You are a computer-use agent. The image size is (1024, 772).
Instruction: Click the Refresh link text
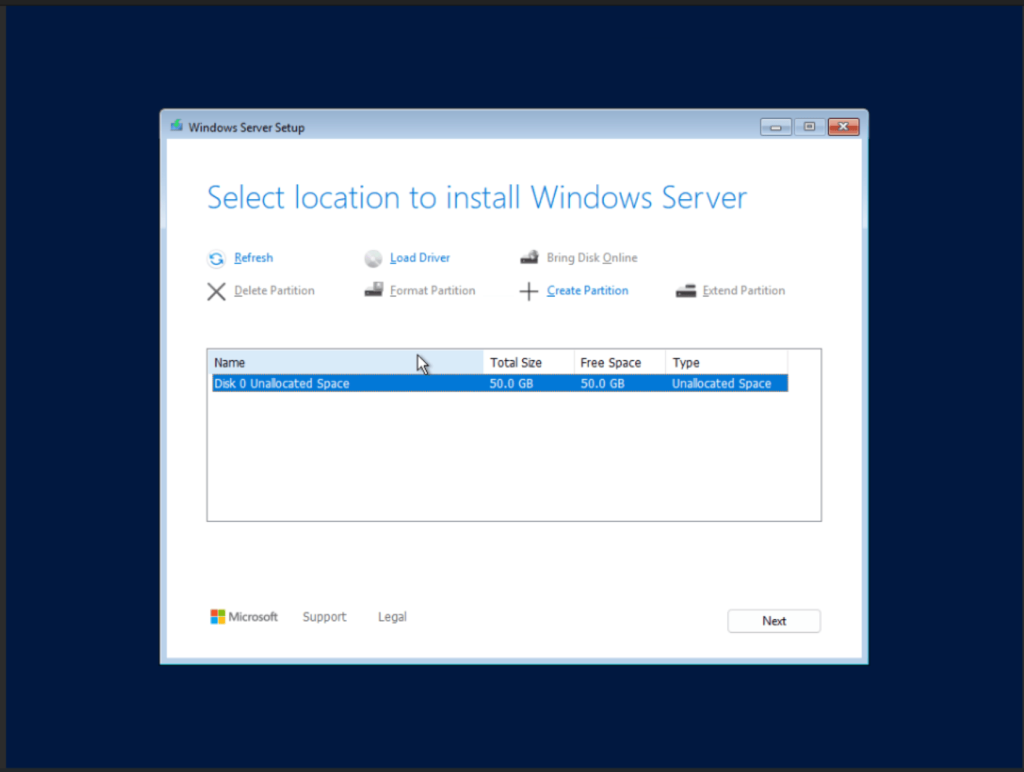(x=253, y=258)
